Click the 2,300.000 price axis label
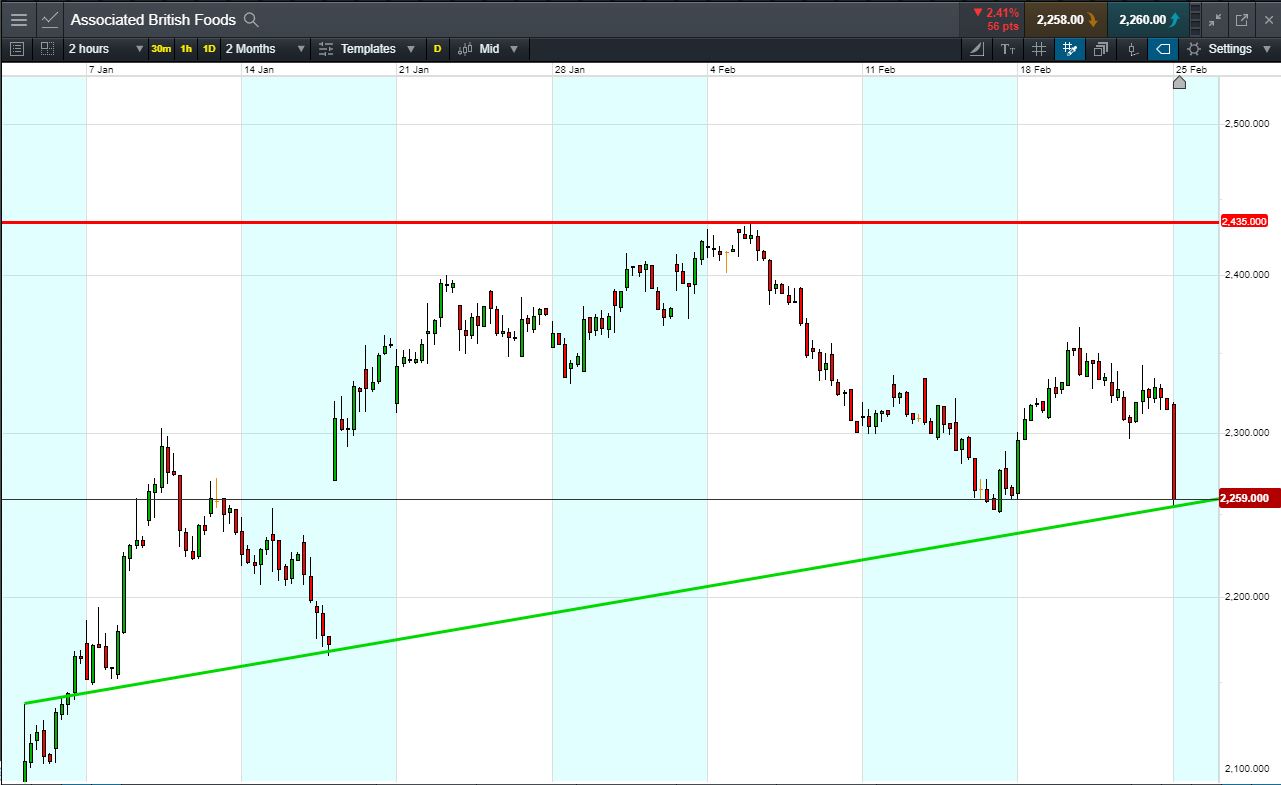 1246,432
